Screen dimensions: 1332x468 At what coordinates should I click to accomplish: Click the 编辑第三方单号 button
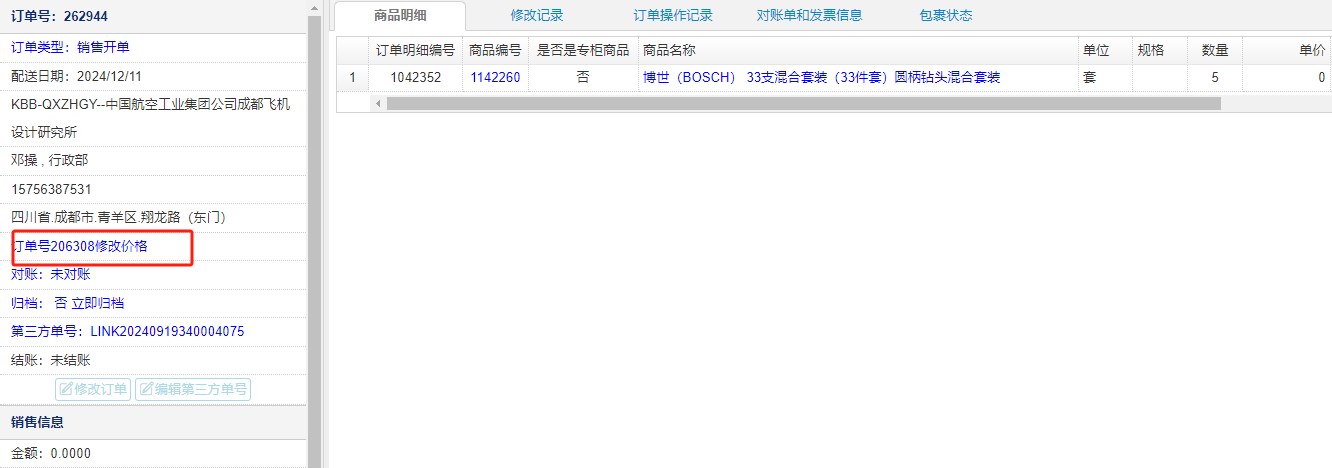pyautogui.click(x=193, y=389)
